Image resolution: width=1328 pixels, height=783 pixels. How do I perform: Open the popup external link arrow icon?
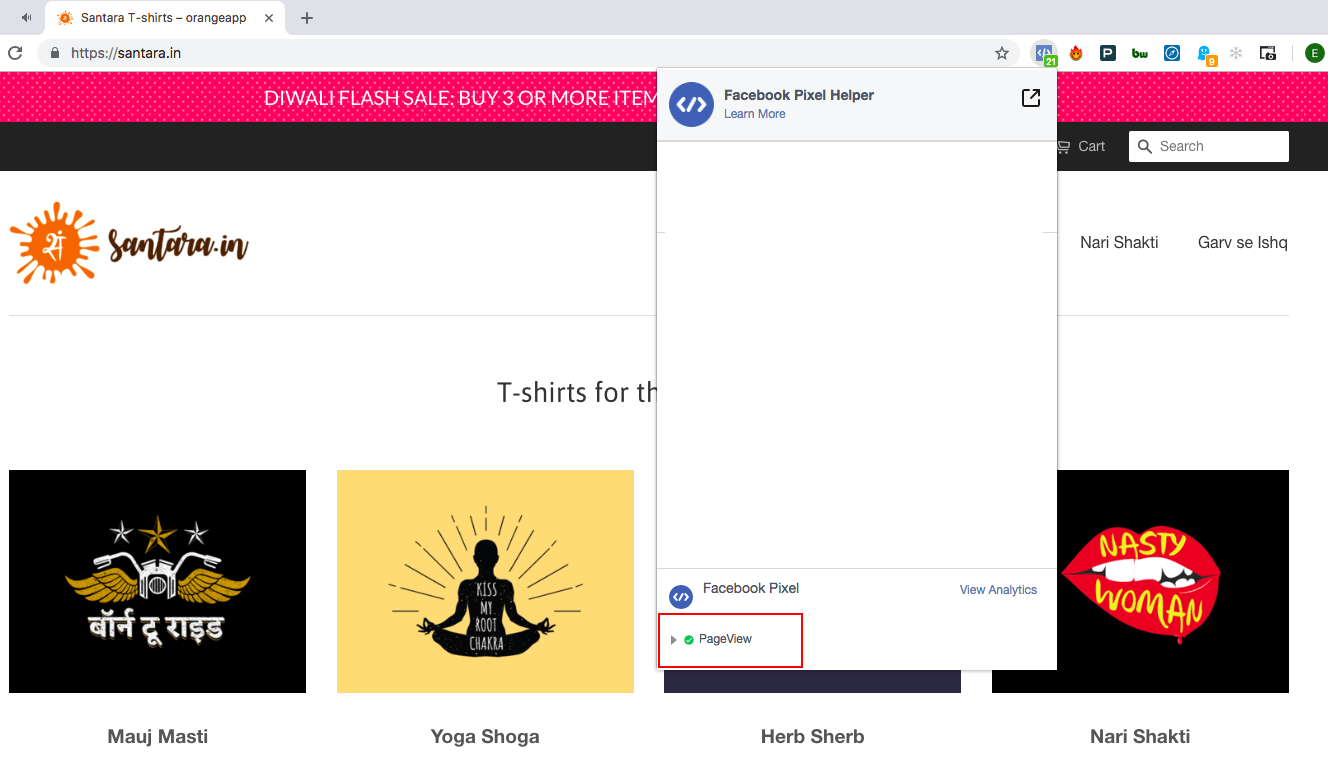pyautogui.click(x=1030, y=98)
